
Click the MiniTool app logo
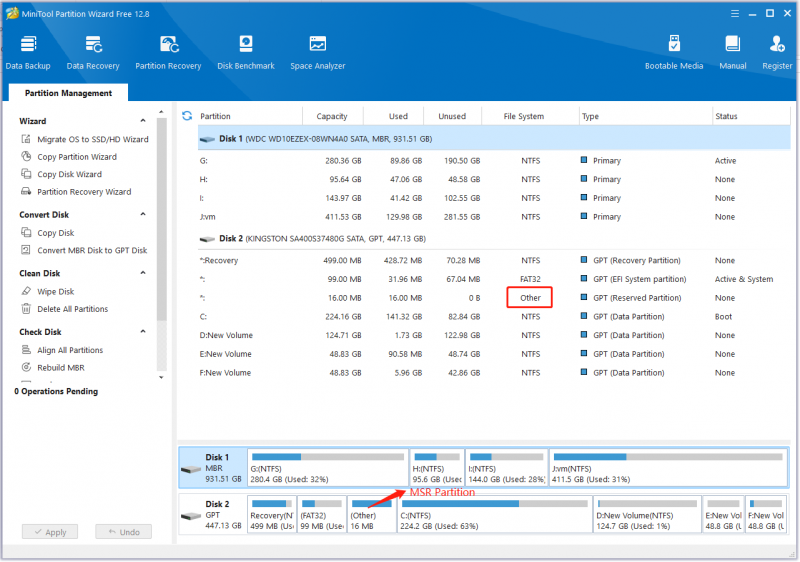coord(12,13)
